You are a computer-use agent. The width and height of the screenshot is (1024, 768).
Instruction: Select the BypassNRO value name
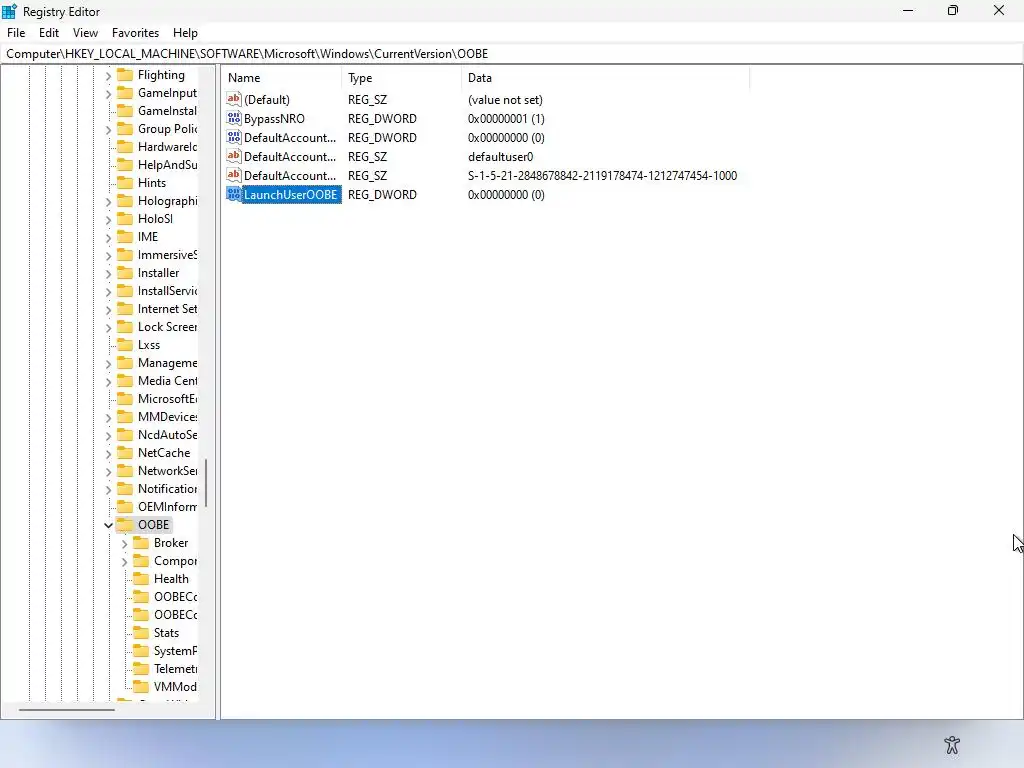[x=274, y=119]
